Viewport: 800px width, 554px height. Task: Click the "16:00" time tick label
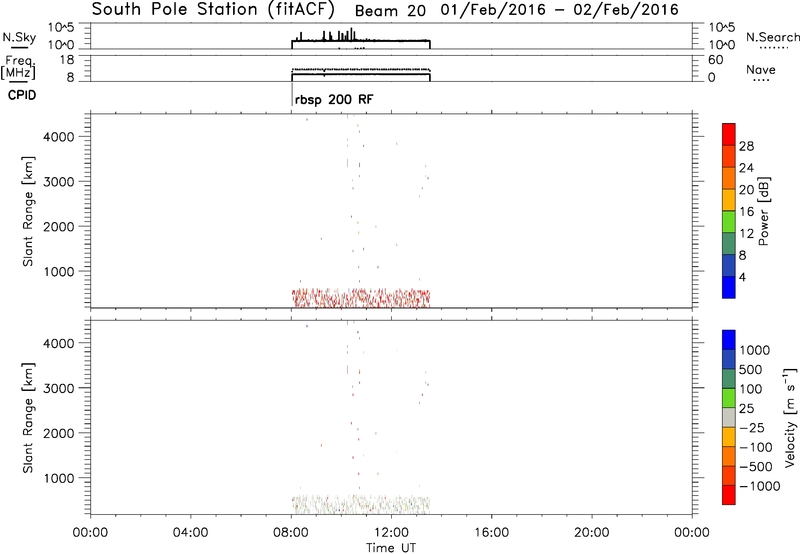point(491,533)
